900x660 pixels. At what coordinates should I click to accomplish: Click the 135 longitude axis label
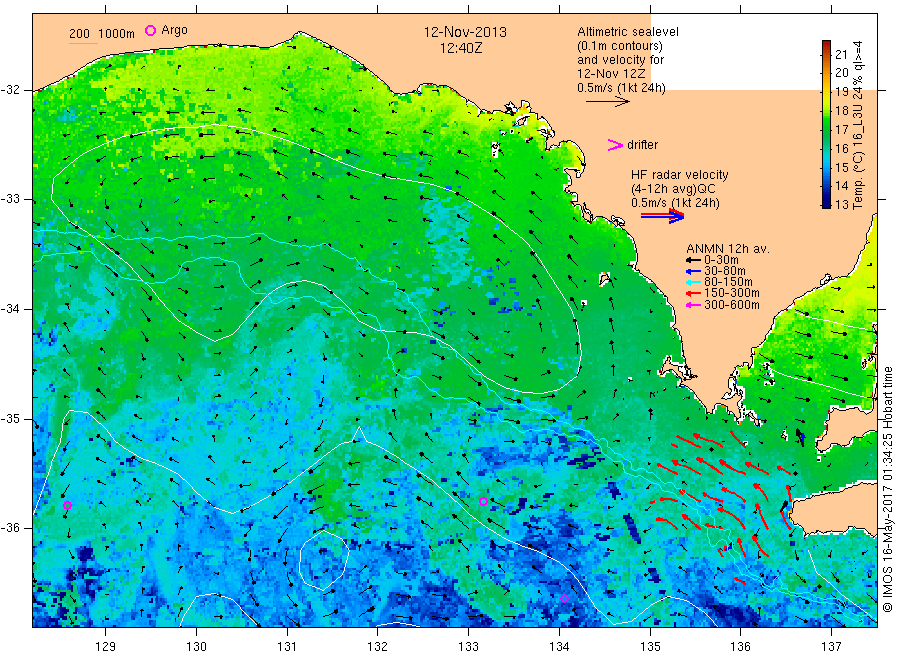(x=650, y=647)
